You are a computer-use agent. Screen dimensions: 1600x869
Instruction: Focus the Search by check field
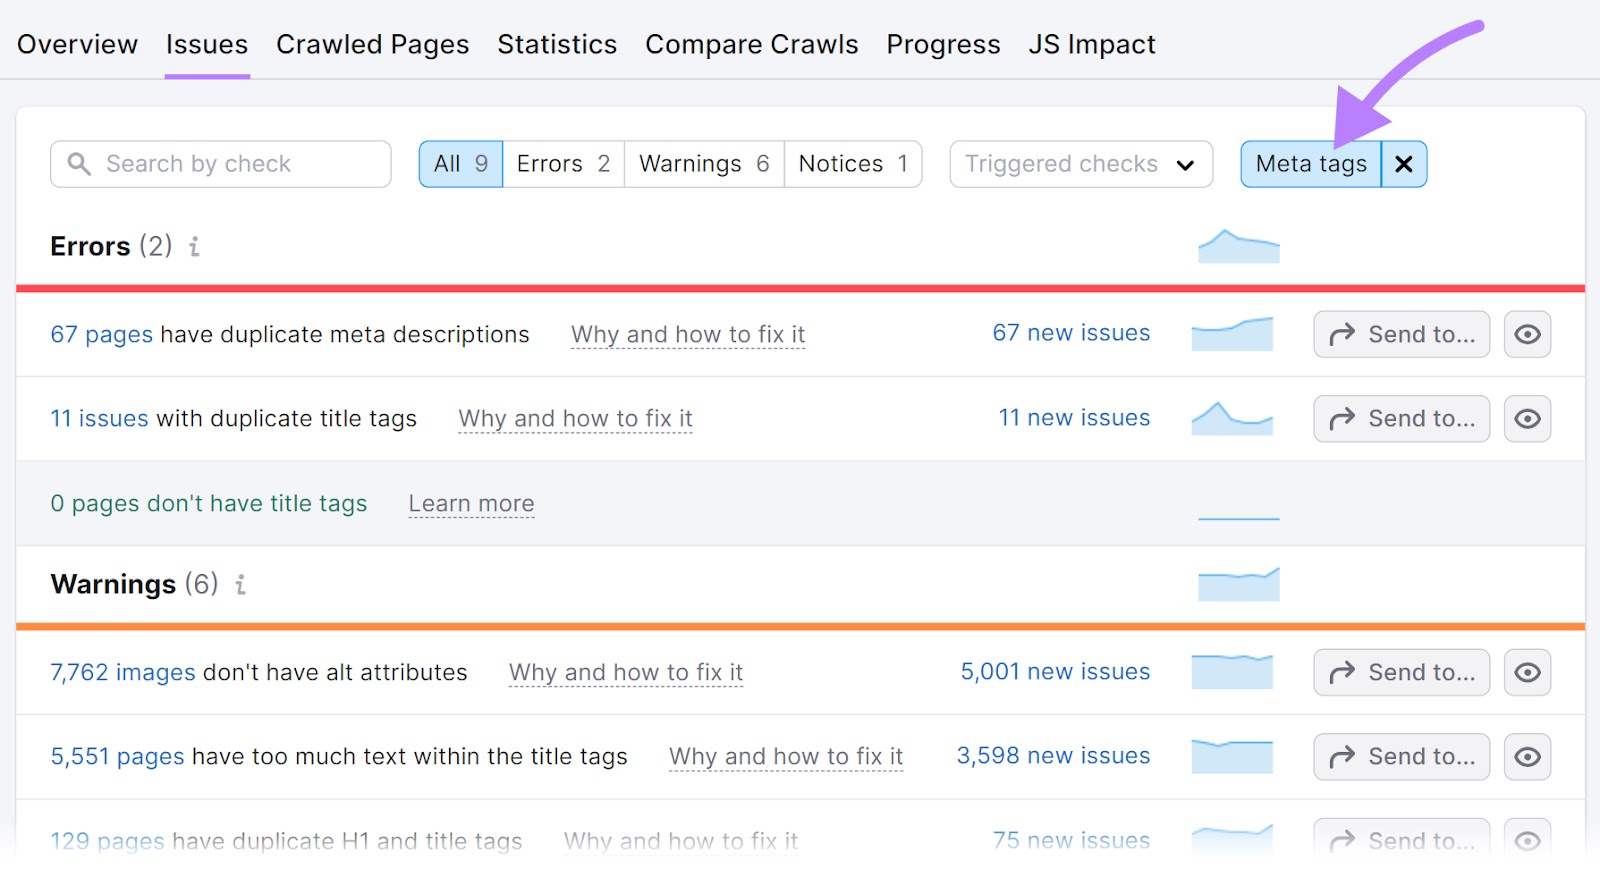[x=220, y=164]
